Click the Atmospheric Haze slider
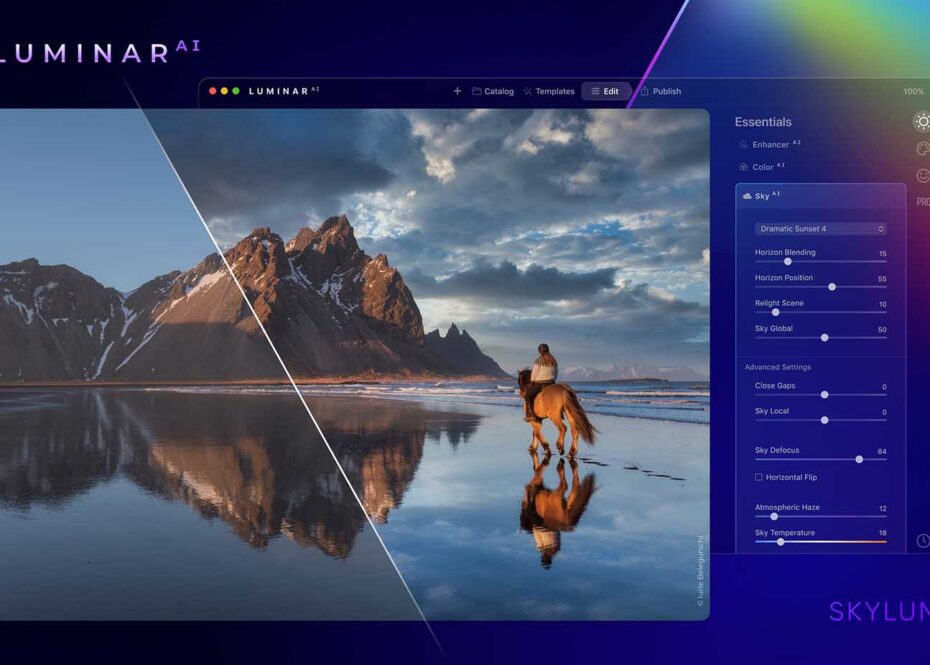Screen dimensions: 930x665 pos(821,517)
